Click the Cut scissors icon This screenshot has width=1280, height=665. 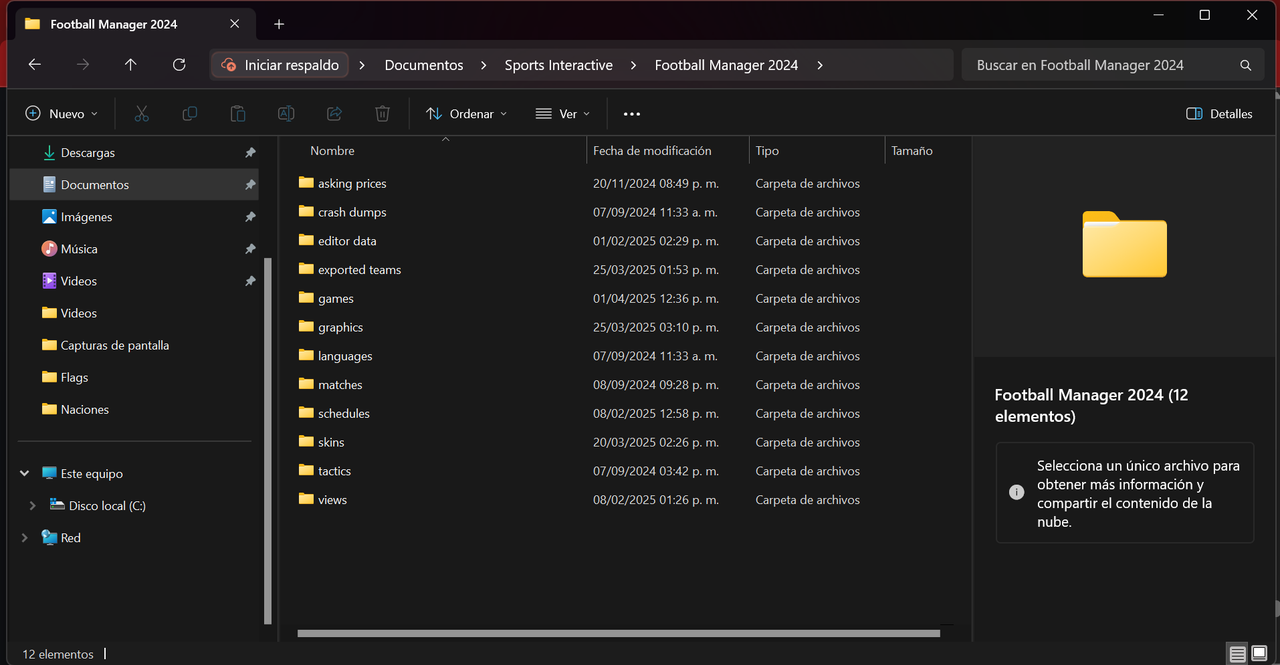[x=141, y=114]
